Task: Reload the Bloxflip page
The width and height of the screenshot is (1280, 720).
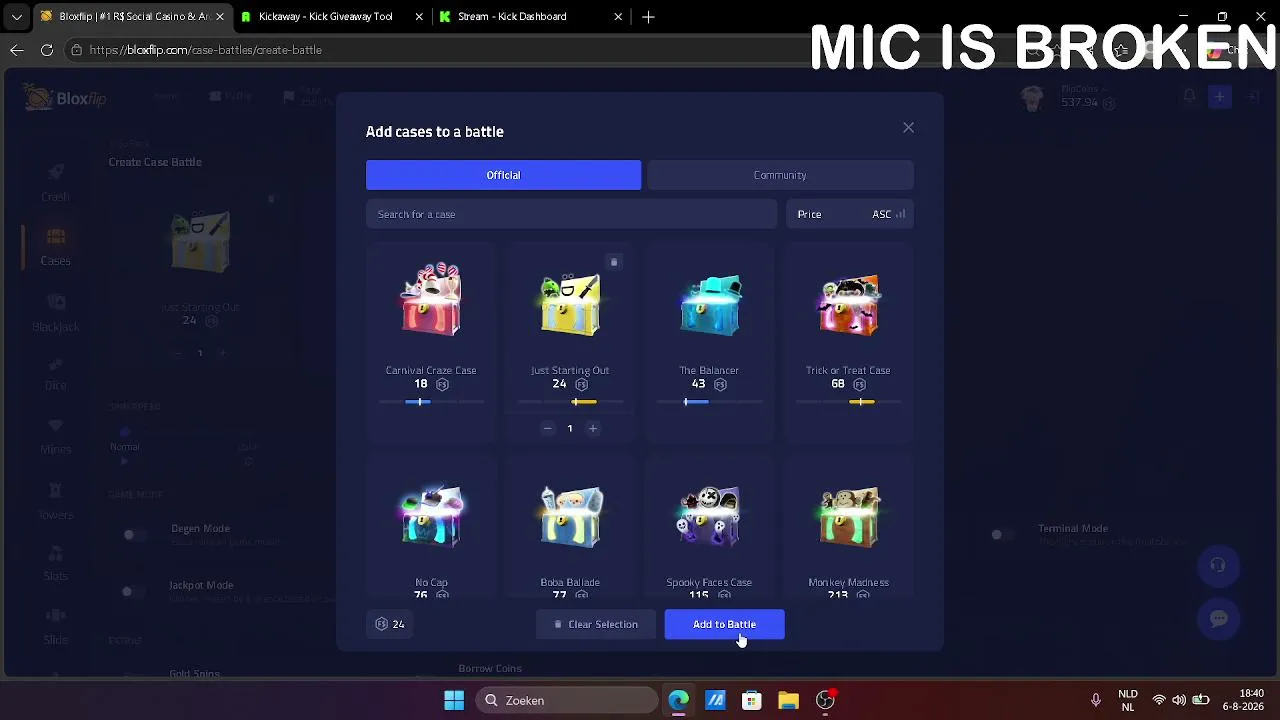Action: click(47, 50)
